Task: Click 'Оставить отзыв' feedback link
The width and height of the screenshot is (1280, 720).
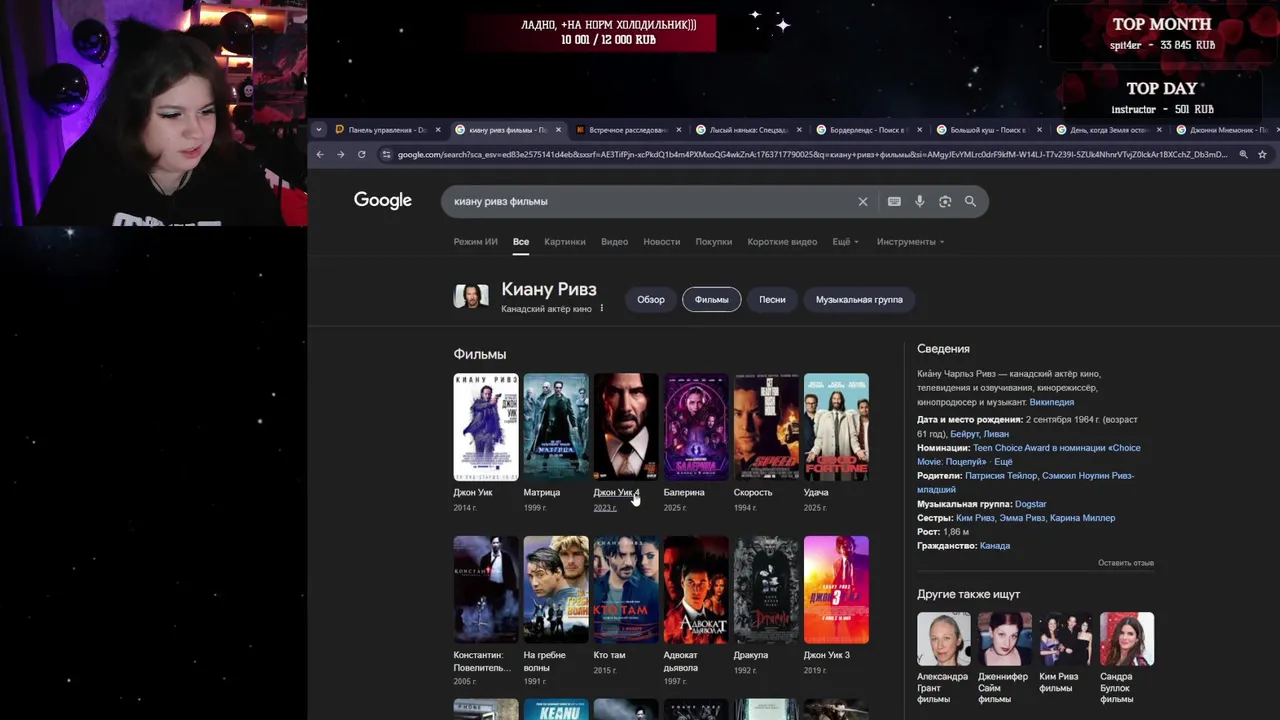Action: click(1126, 563)
